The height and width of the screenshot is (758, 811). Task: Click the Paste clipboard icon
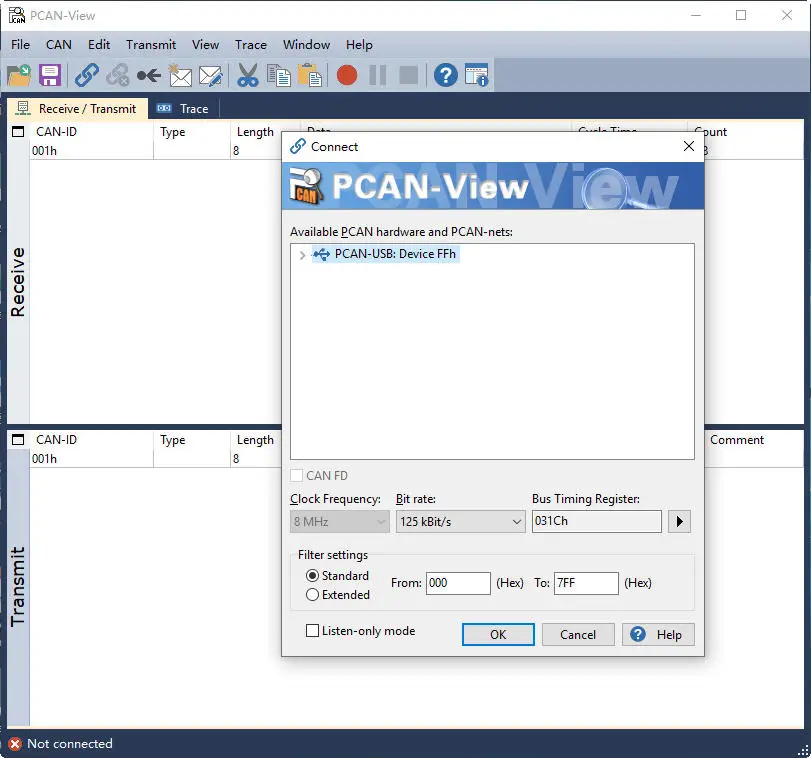pyautogui.click(x=310, y=75)
